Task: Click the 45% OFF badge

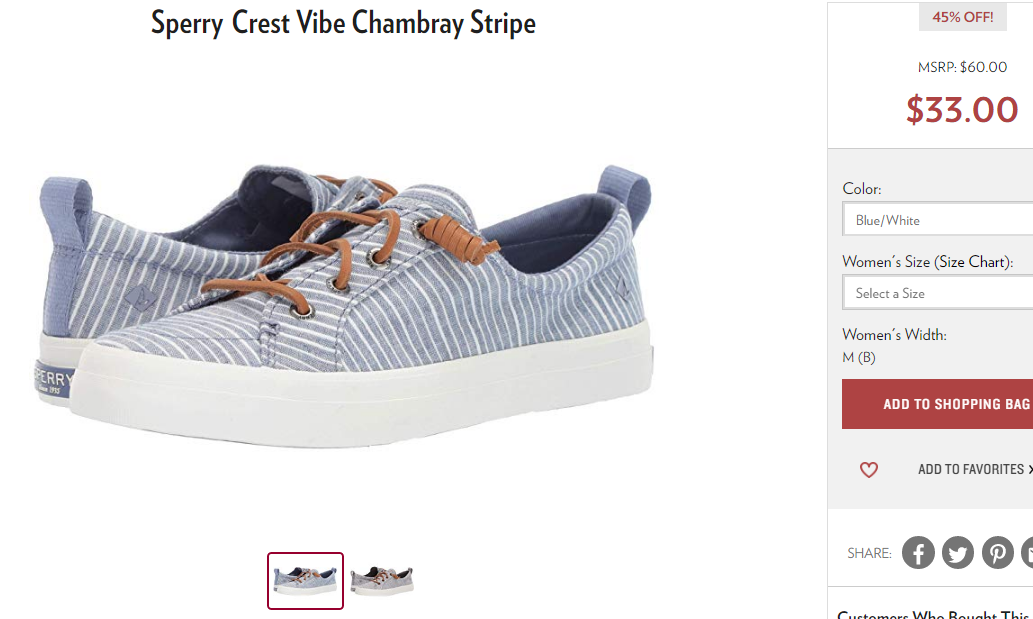Action: (x=963, y=16)
